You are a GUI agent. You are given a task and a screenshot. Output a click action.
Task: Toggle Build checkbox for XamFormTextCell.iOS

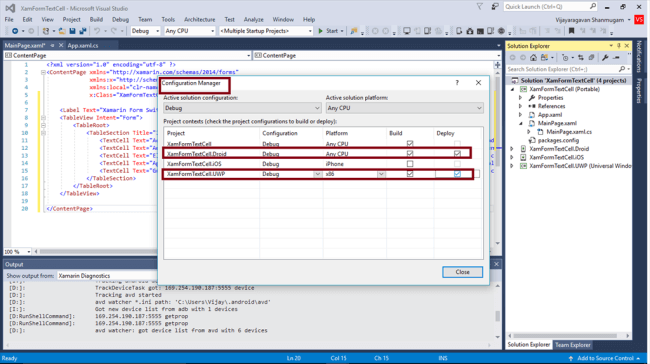click(x=410, y=164)
